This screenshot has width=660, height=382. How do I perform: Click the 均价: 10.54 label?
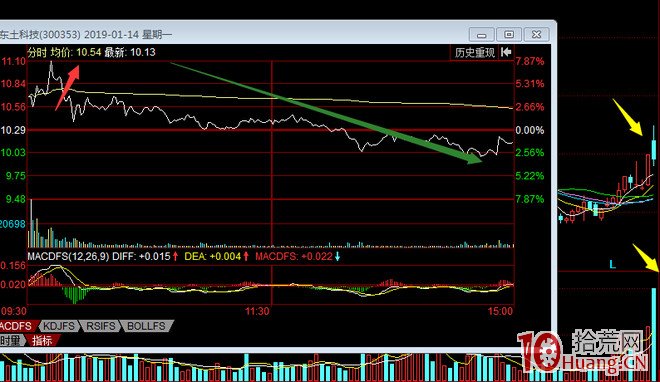click(x=76, y=53)
